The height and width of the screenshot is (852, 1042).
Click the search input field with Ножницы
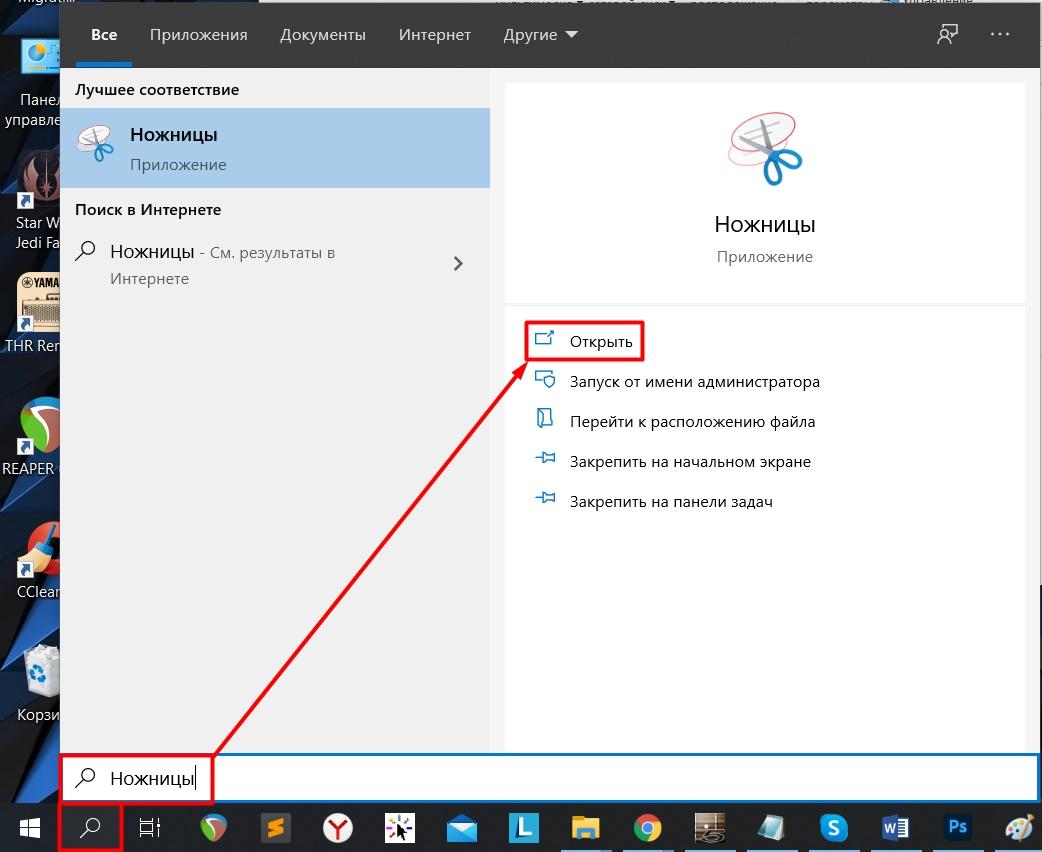tap(550, 778)
